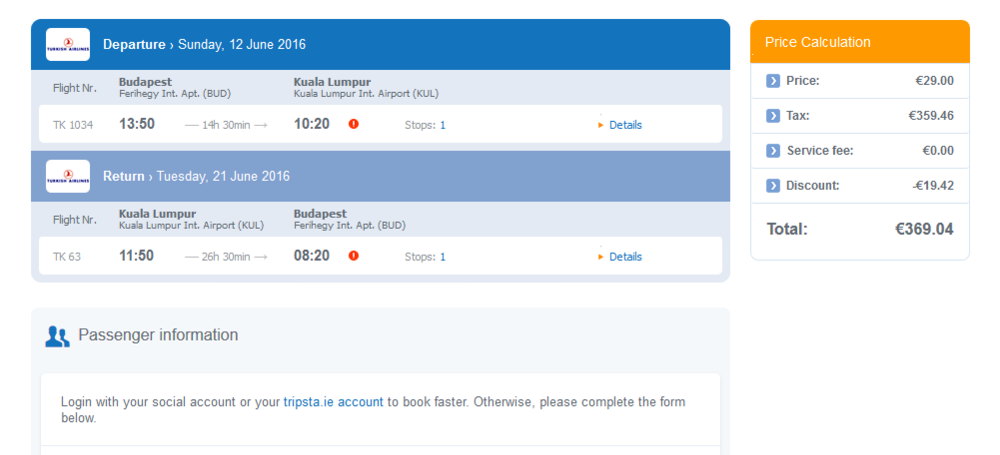
Task: Click the Departure Sunday, 12 June 2016 header
Action: [x=204, y=44]
